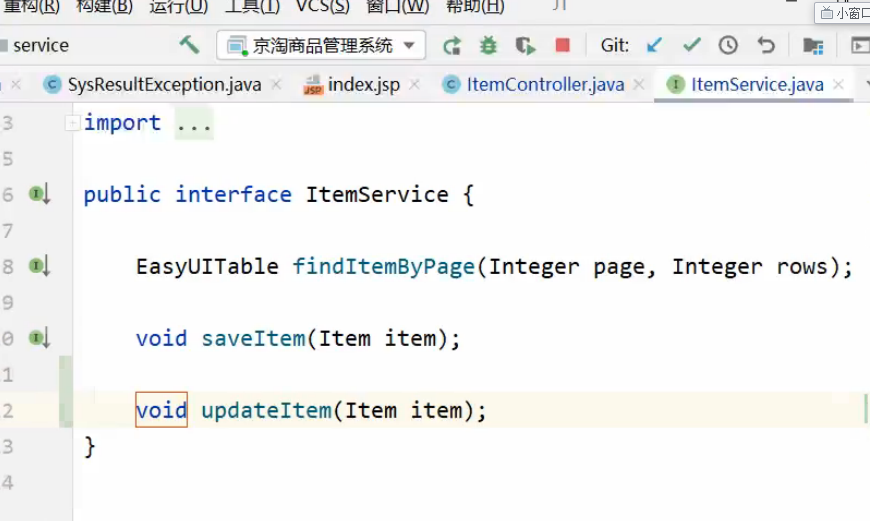870x521 pixels.
Task: Go to implementations of ItemService interface
Action: (40, 194)
